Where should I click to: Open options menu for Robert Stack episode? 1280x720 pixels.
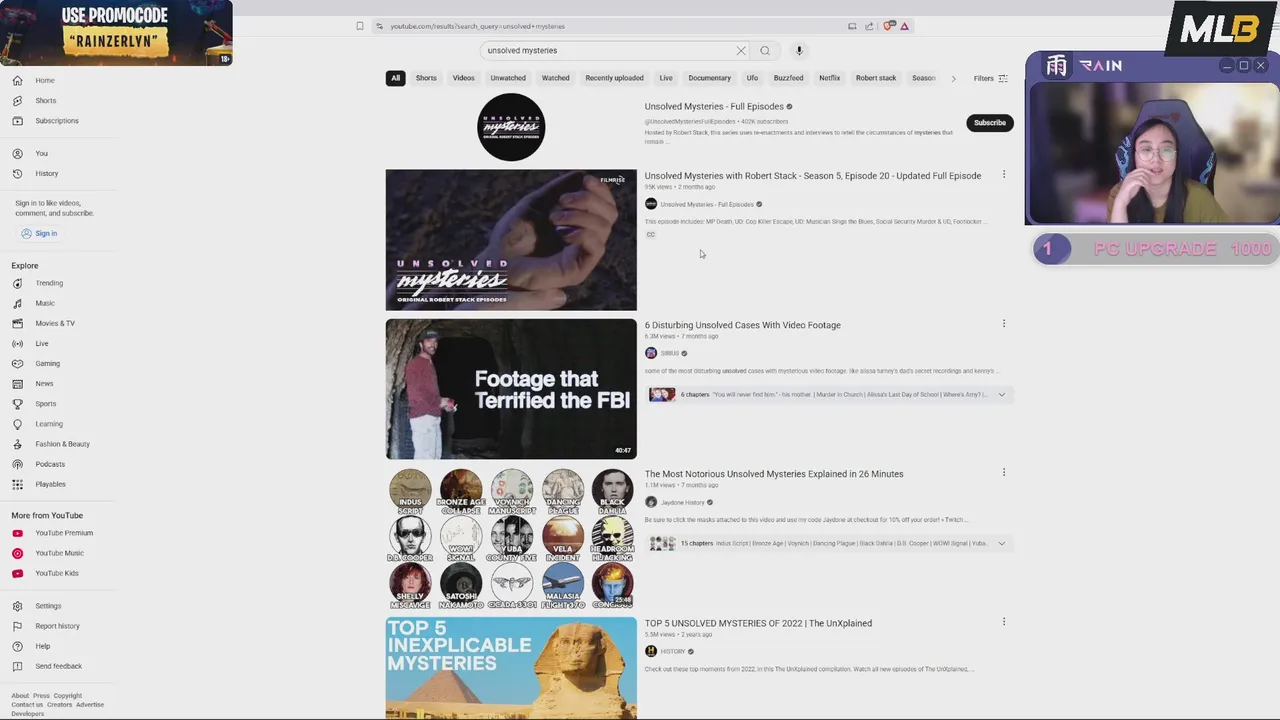point(1003,175)
